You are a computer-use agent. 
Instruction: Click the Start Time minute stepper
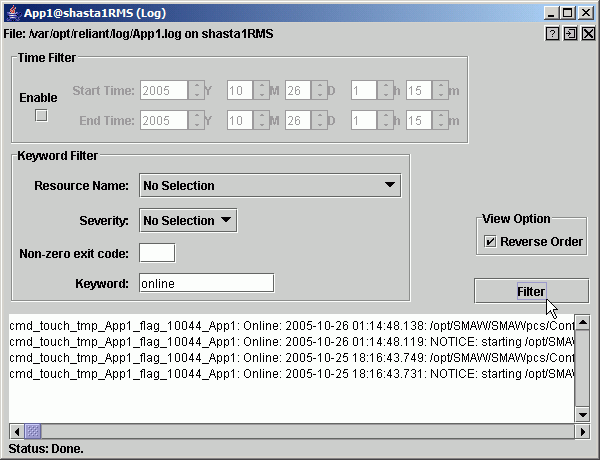pos(440,90)
